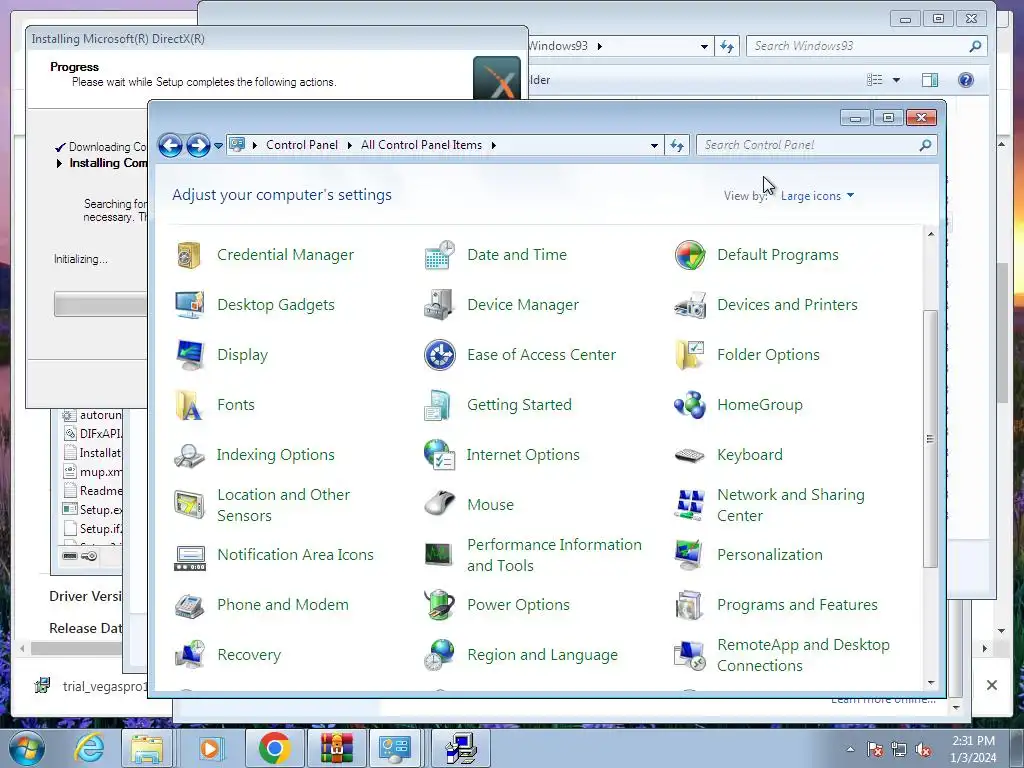Open the Fonts icon
The width and height of the screenshot is (1024, 768).
[x=189, y=405]
